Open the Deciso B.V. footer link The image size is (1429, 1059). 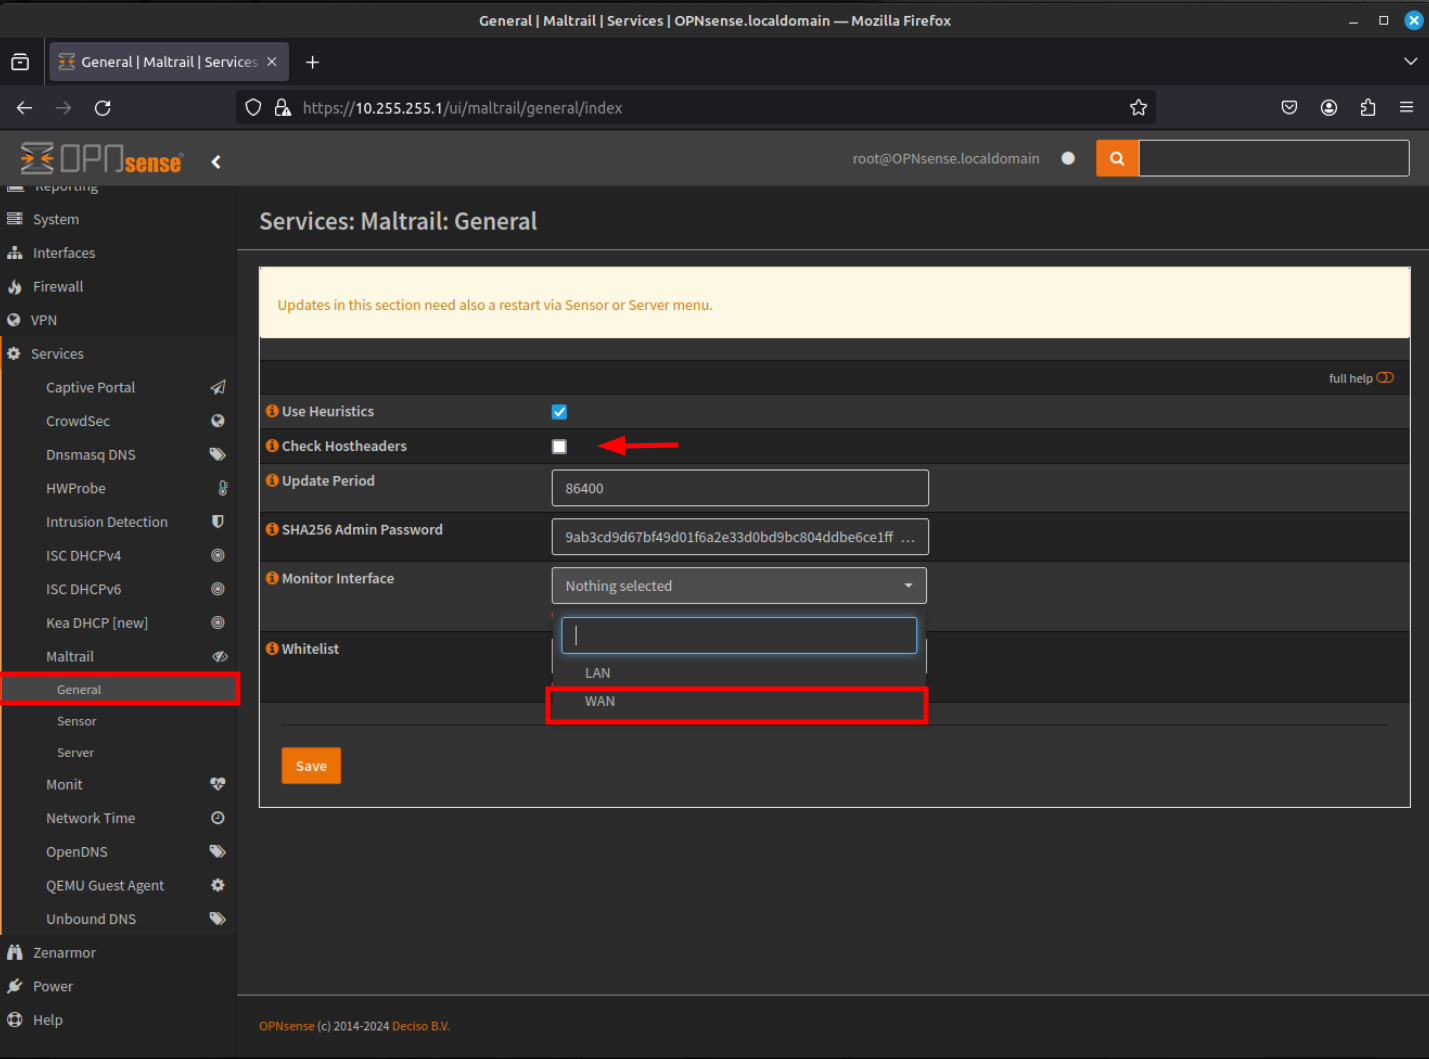pyautogui.click(x=421, y=1026)
